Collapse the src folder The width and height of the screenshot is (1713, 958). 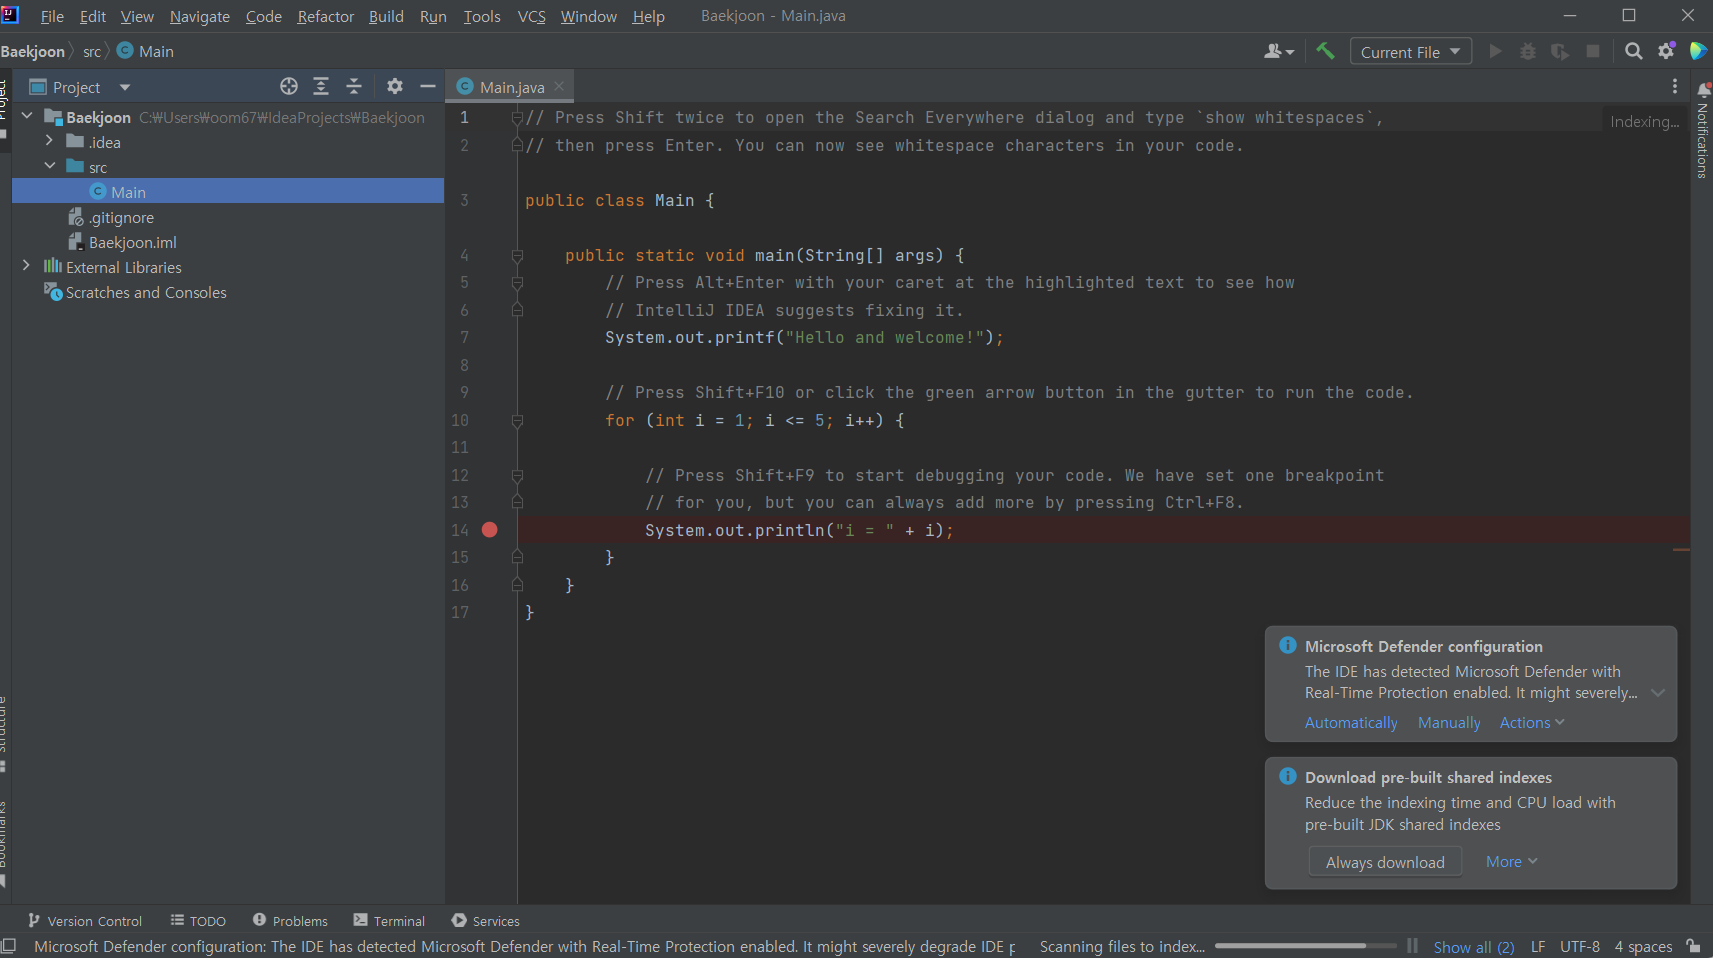click(x=49, y=166)
